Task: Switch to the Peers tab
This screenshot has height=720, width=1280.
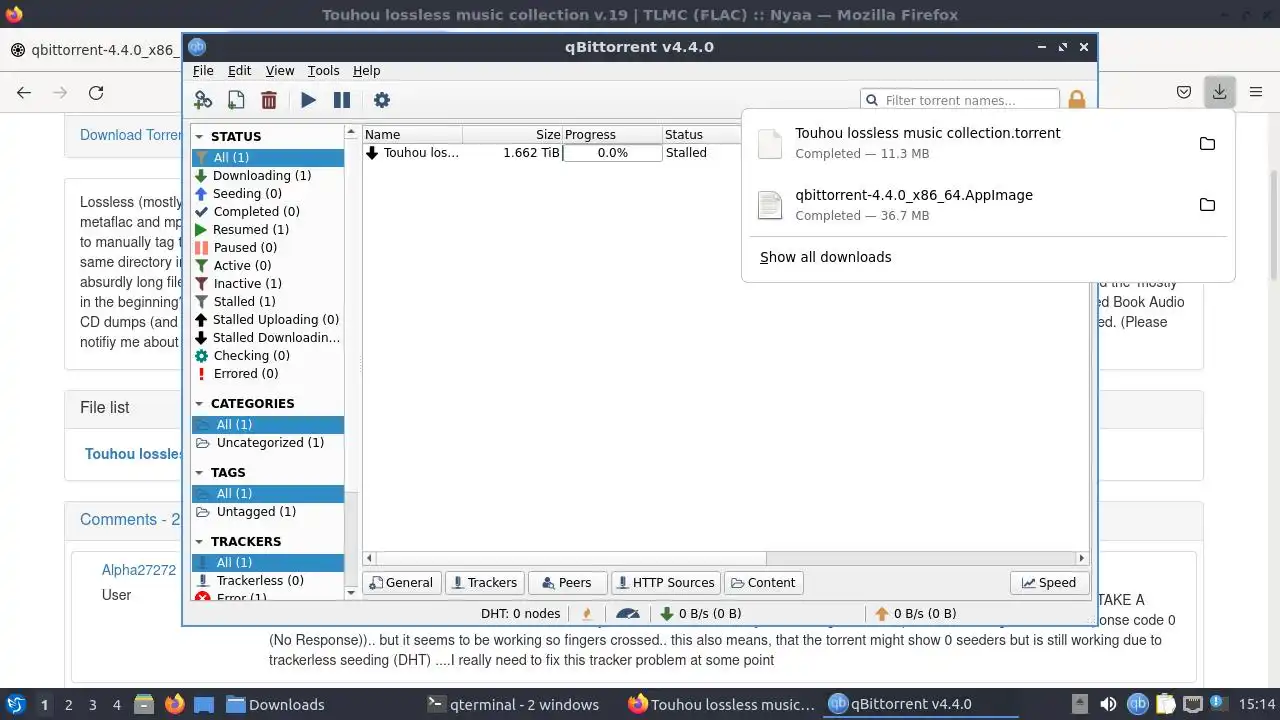Action: [x=567, y=582]
